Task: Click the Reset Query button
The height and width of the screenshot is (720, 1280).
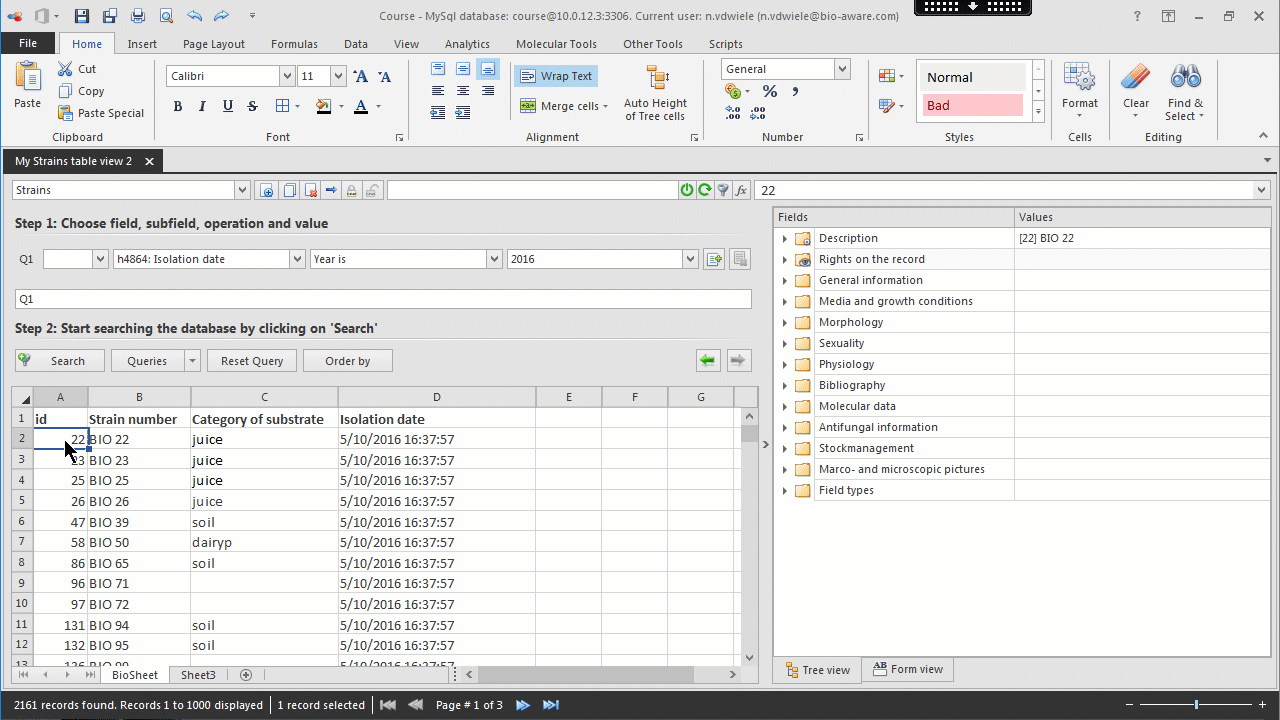Action: click(252, 361)
